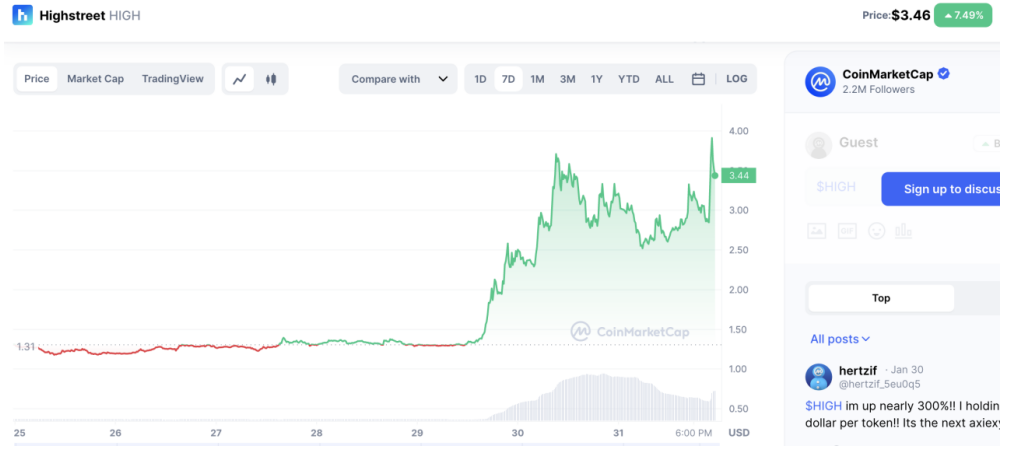1012x464 pixels.
Task: Switch to TradingView tab
Action: click(172, 79)
